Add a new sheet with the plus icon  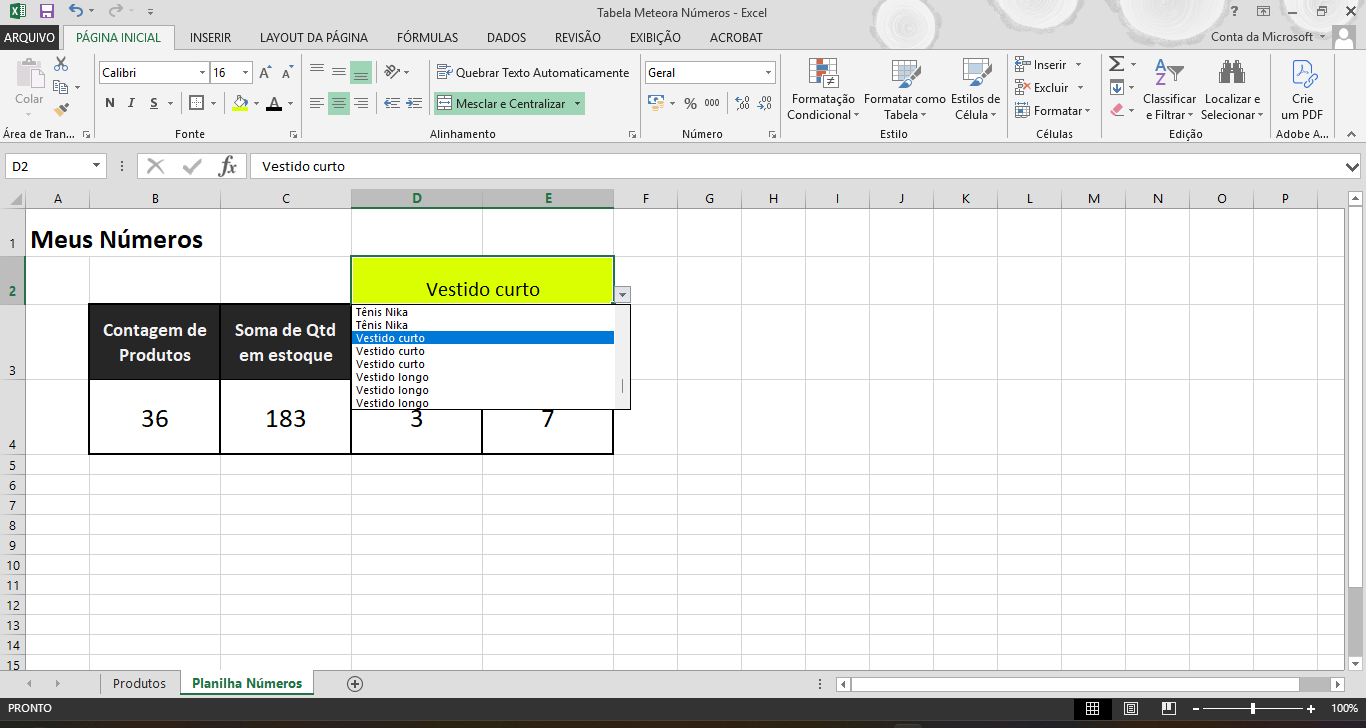[354, 684]
